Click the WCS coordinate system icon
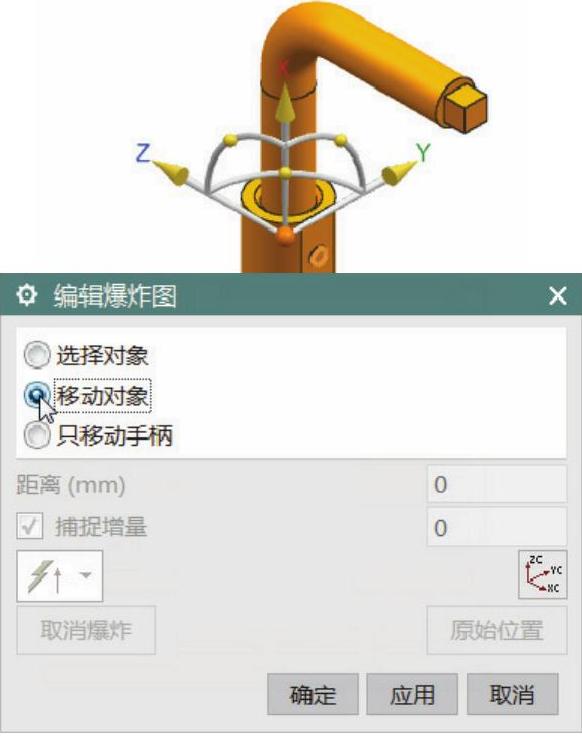 [542, 574]
